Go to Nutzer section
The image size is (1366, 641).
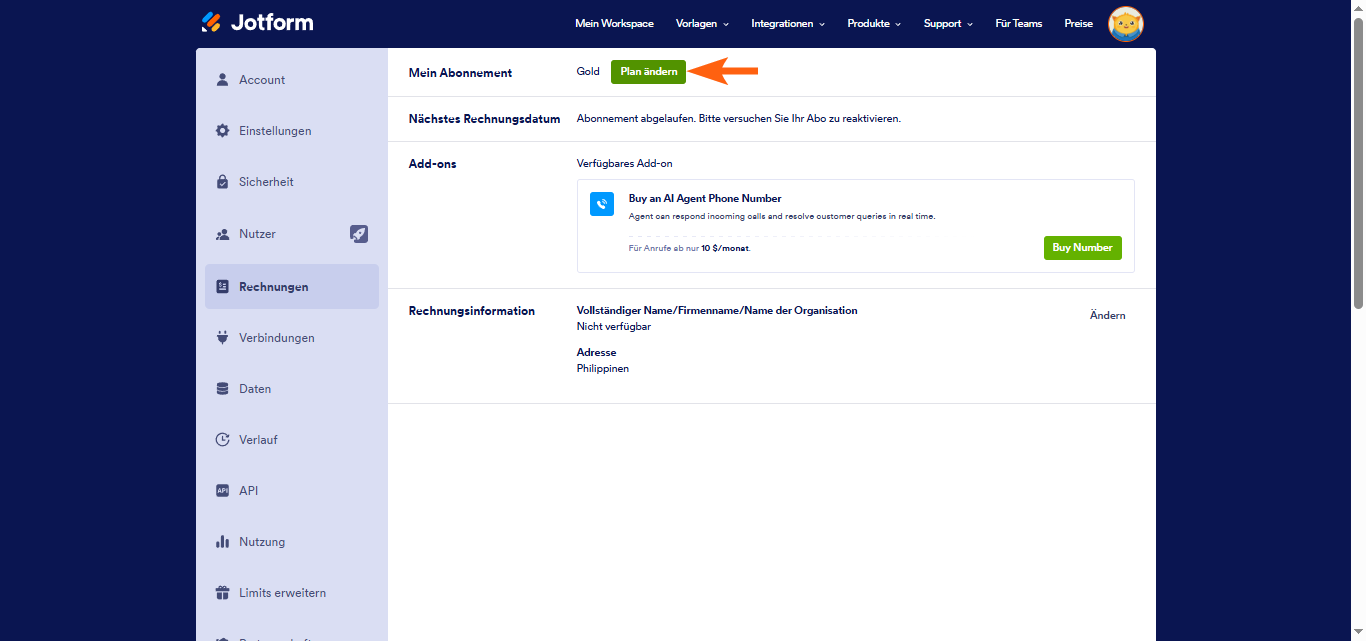coord(292,234)
